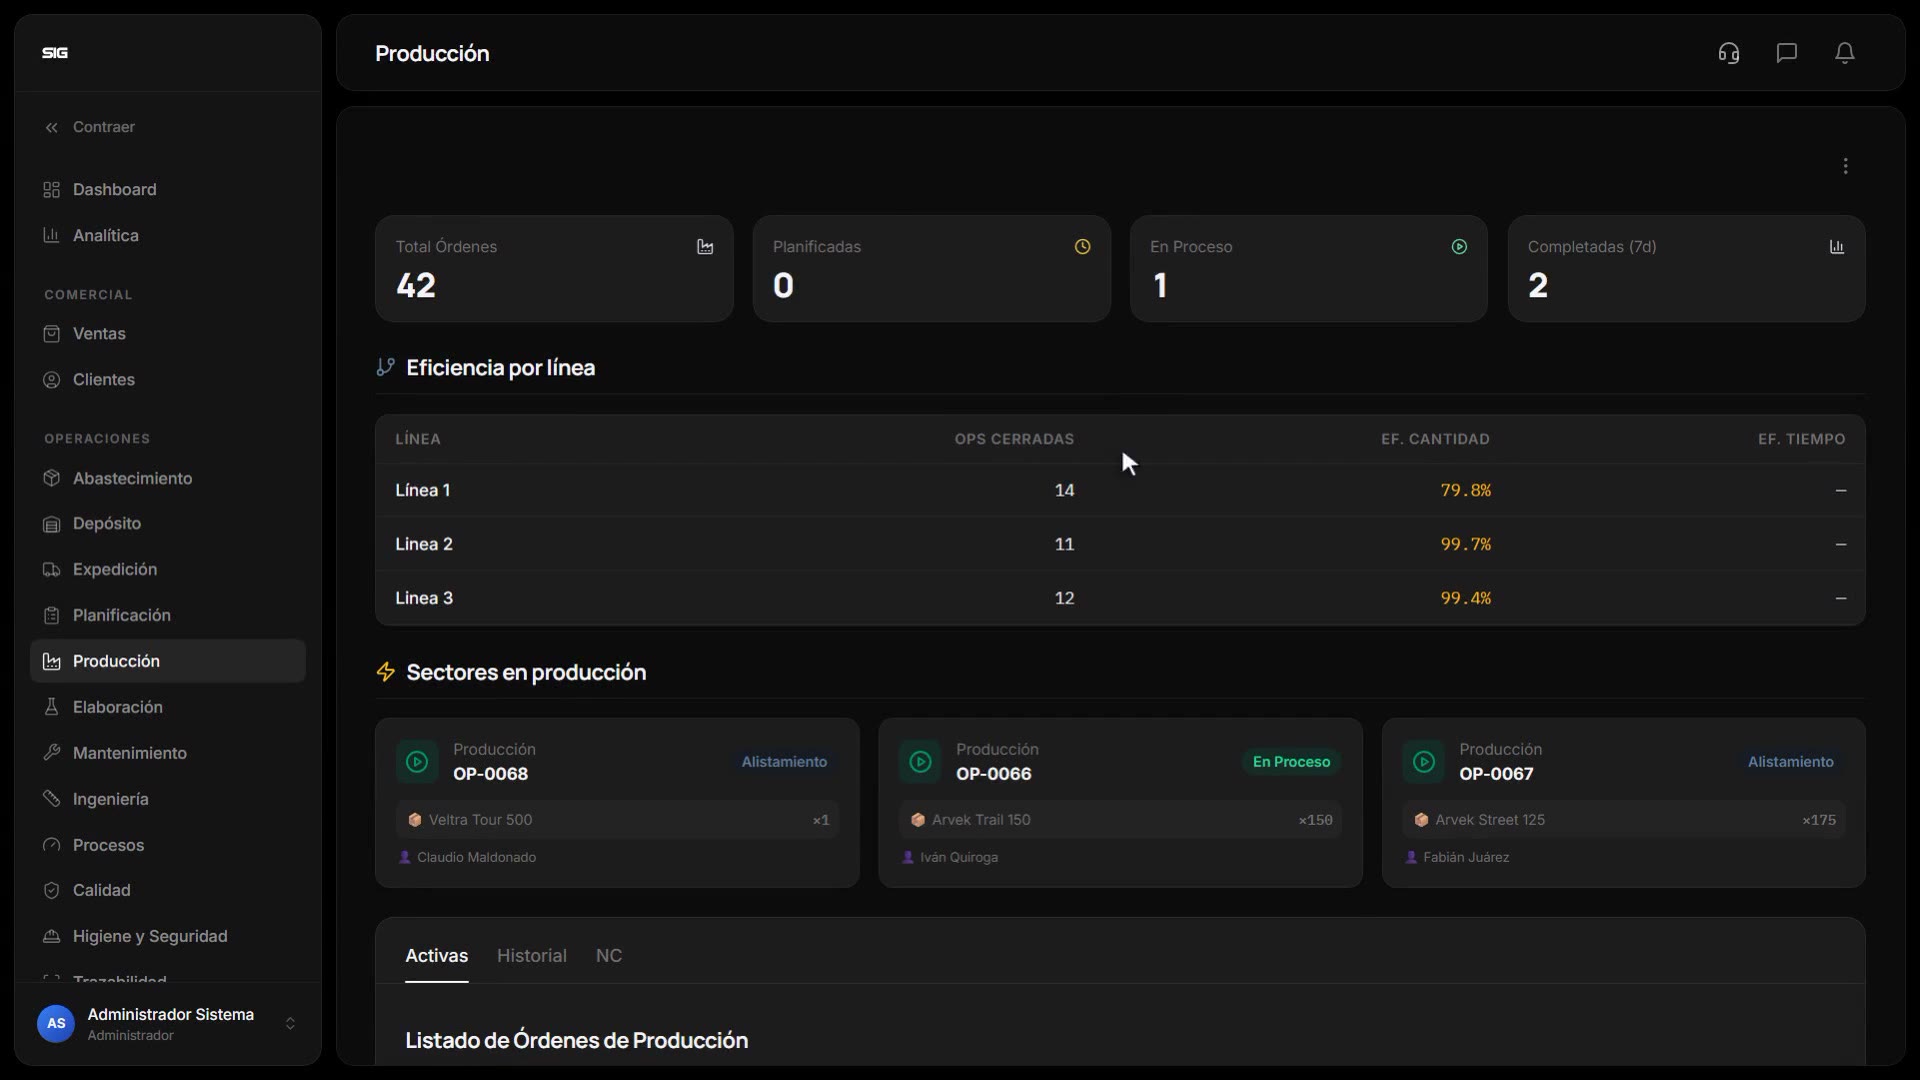
Task: Open Mantenimiento module
Action: pyautogui.click(x=168, y=753)
